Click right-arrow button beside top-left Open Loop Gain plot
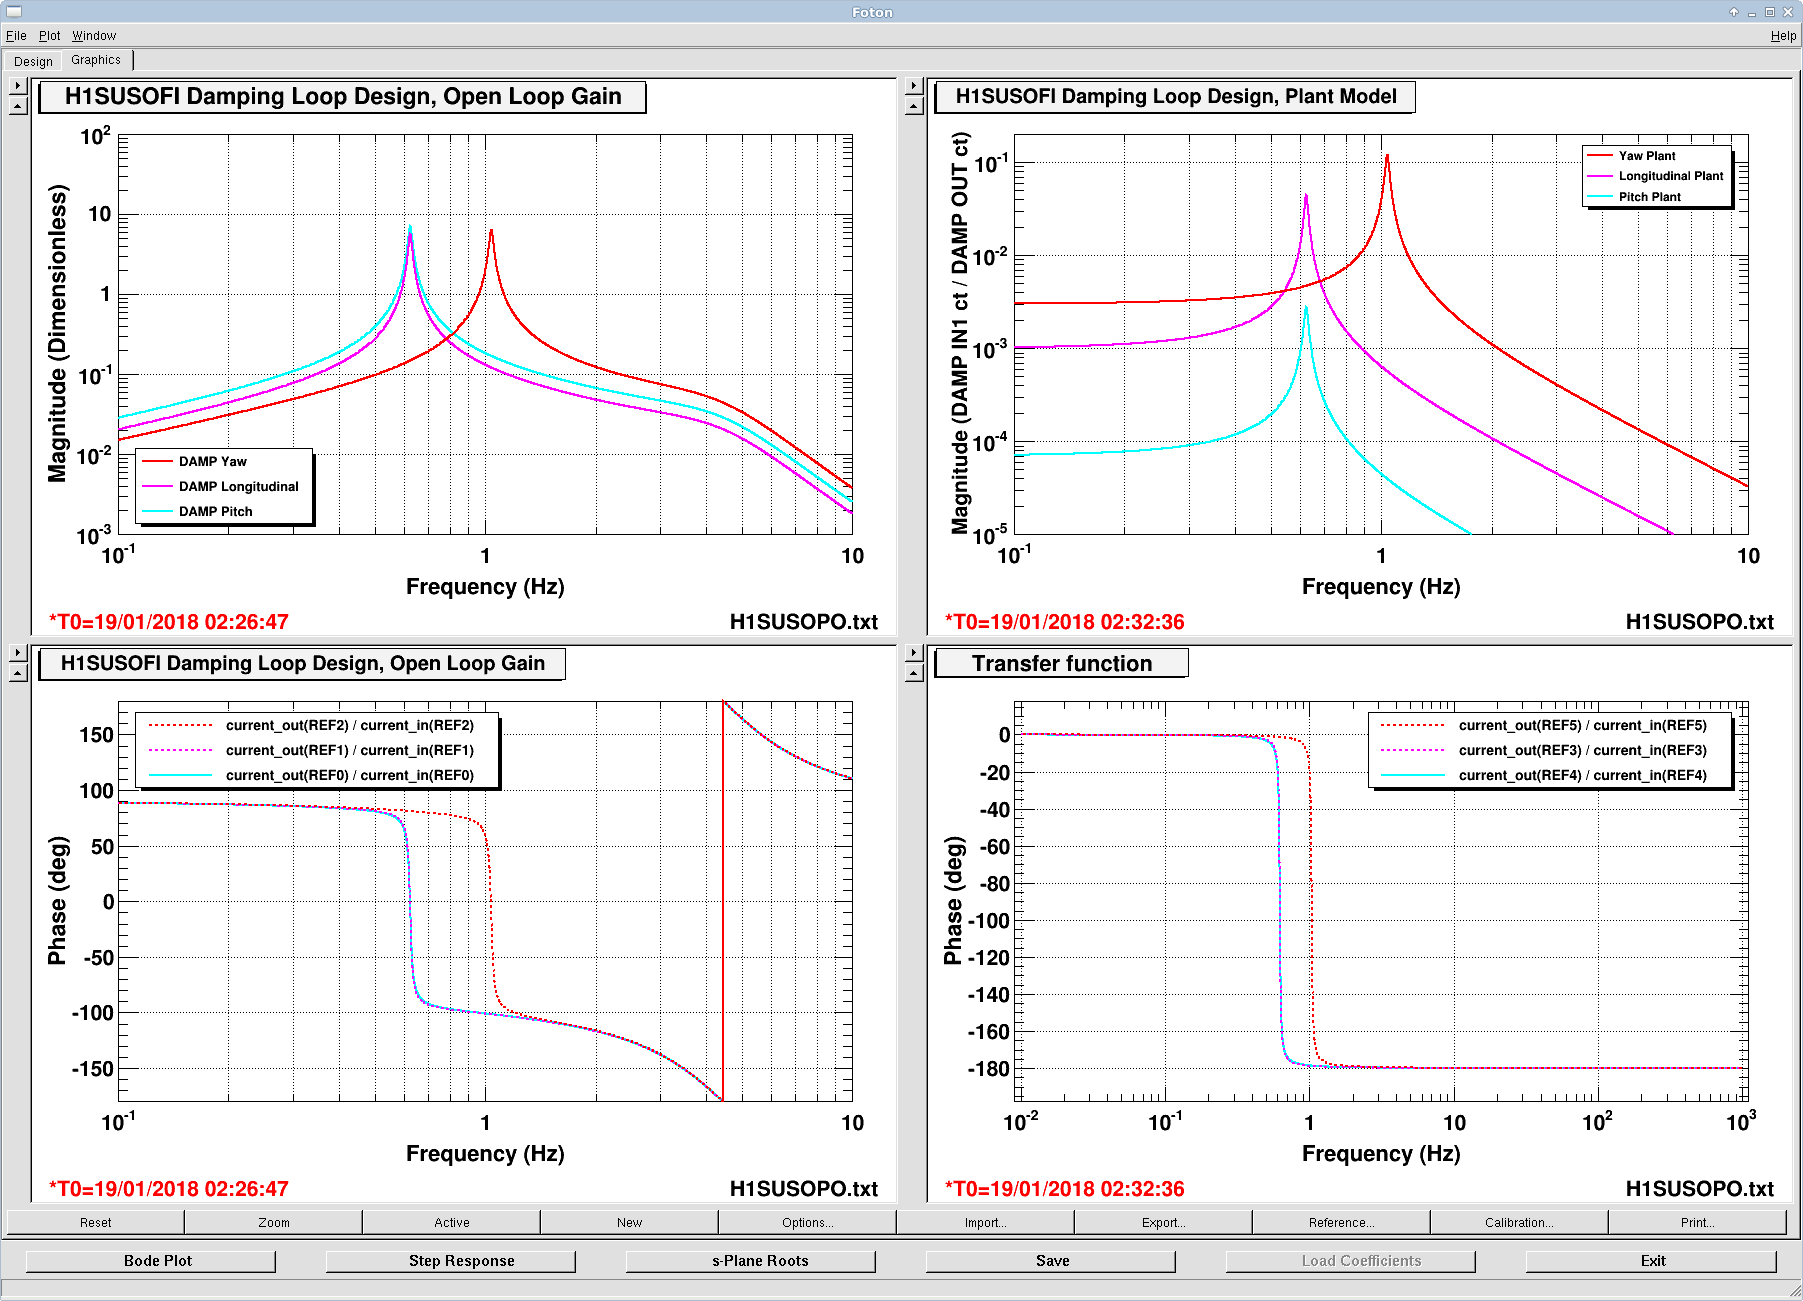This screenshot has height=1301, width=1803. point(18,86)
